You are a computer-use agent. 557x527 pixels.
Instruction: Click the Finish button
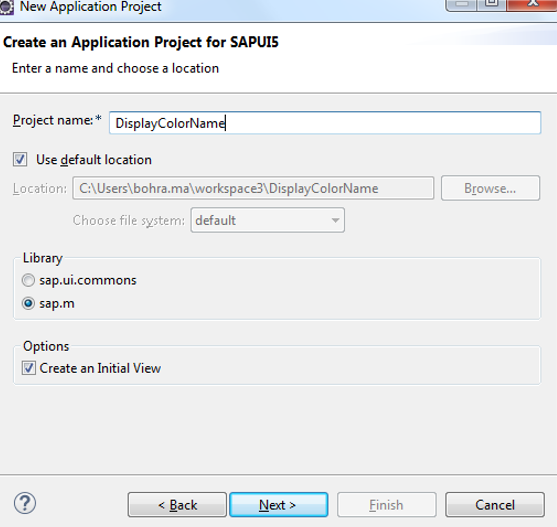386,505
